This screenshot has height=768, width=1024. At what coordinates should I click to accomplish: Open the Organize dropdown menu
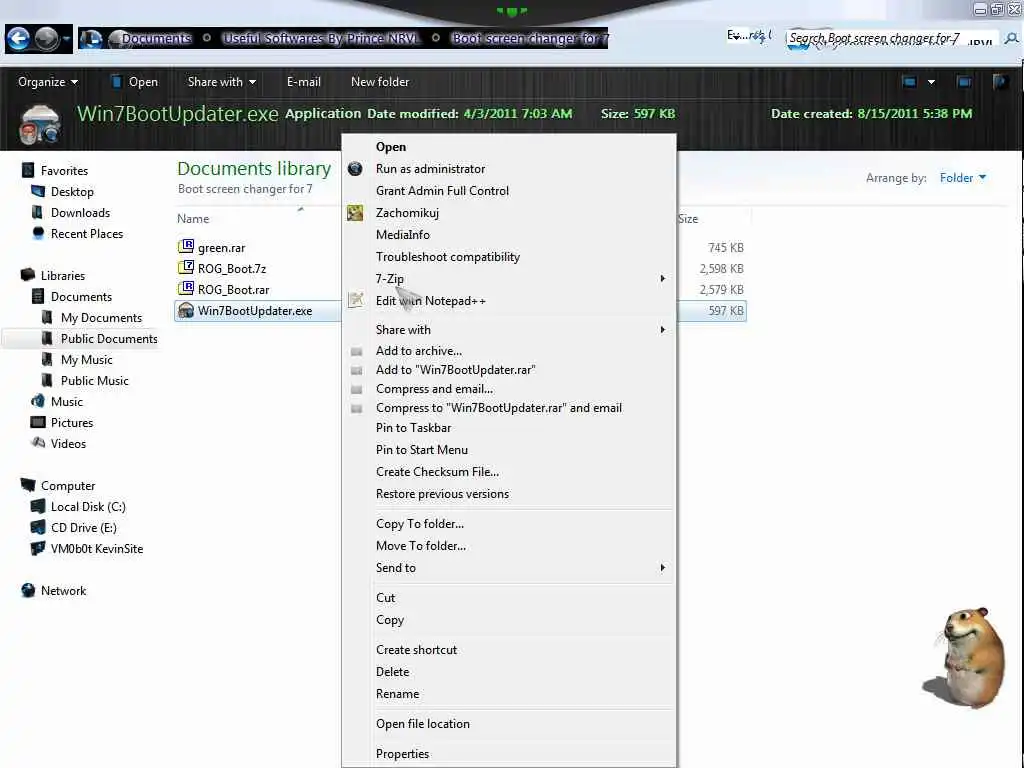coord(48,82)
